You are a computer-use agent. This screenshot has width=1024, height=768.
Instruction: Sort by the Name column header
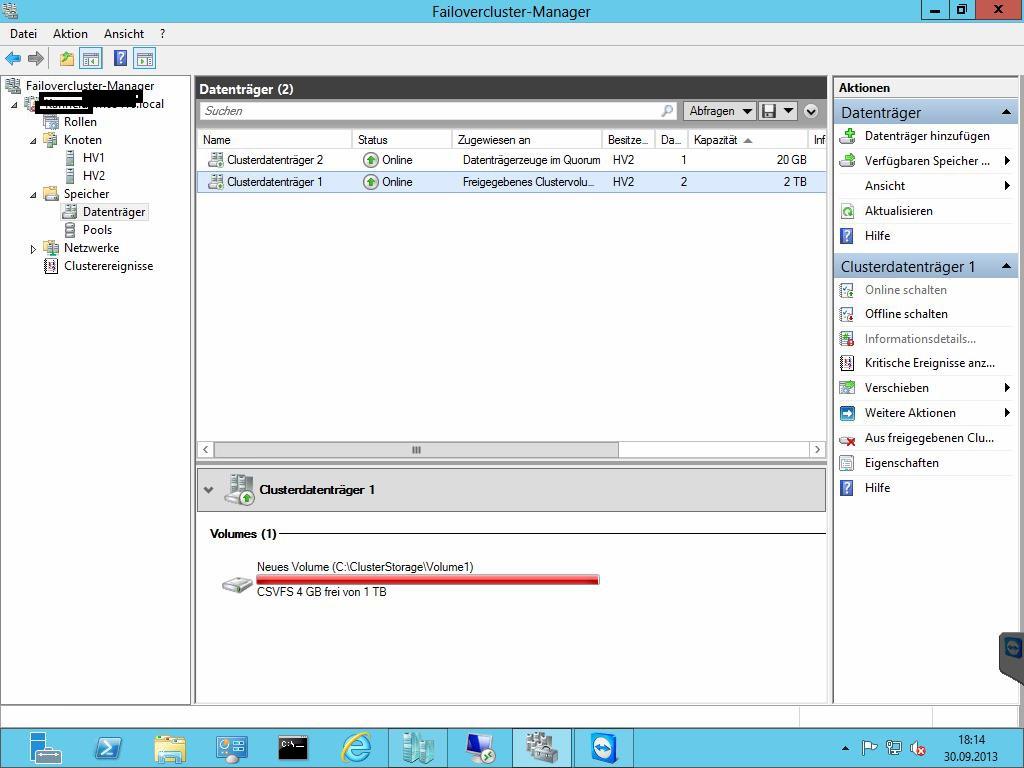274,140
